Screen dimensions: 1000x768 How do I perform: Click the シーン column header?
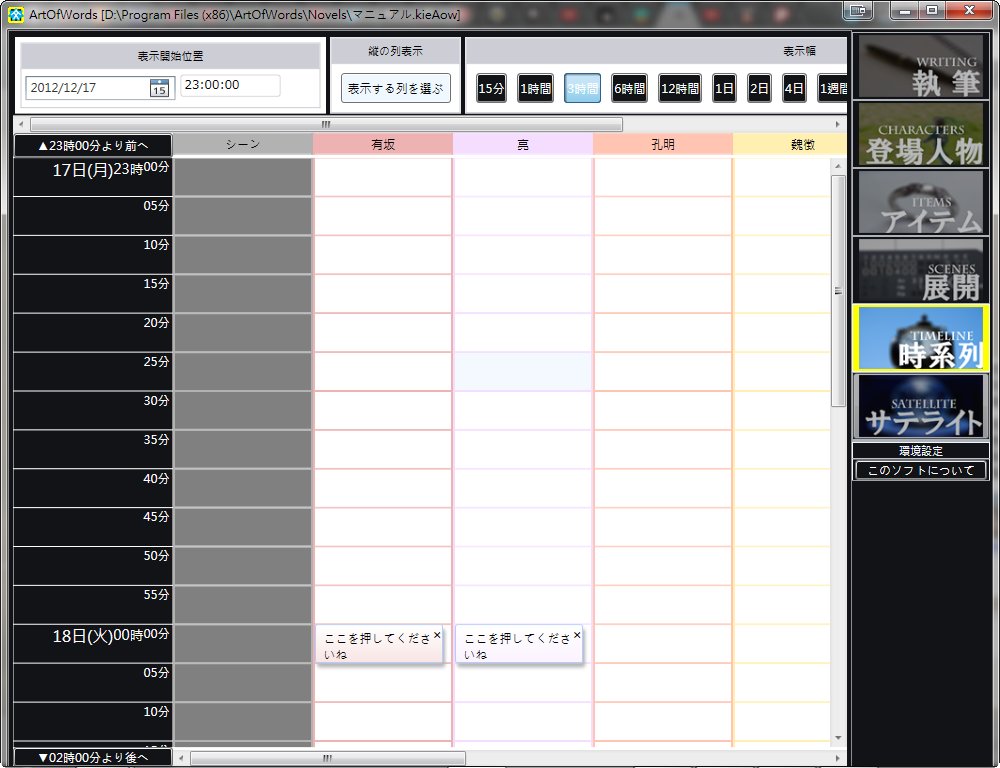243,145
